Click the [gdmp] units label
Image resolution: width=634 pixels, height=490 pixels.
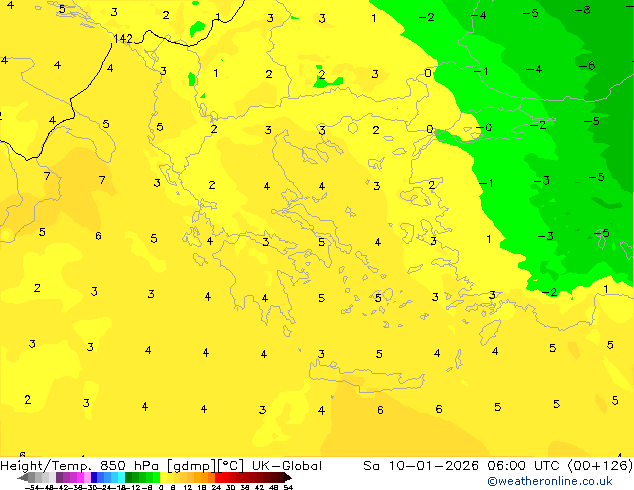point(191,466)
